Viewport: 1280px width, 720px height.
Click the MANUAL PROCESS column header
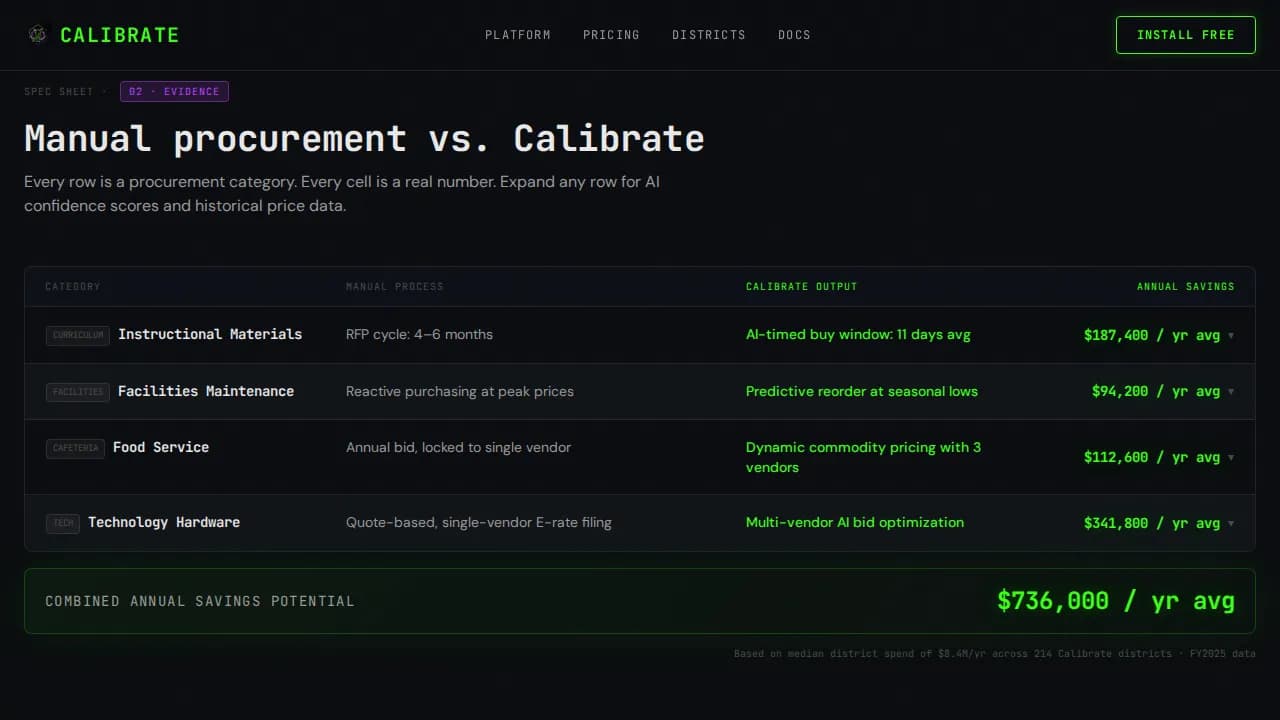click(394, 287)
